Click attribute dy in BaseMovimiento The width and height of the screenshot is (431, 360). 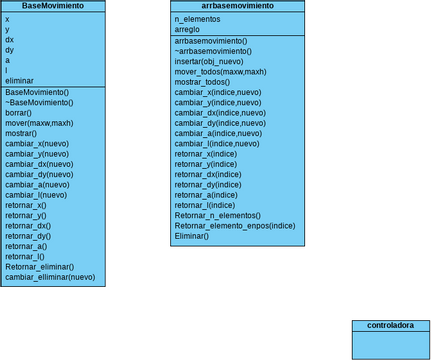(9, 50)
